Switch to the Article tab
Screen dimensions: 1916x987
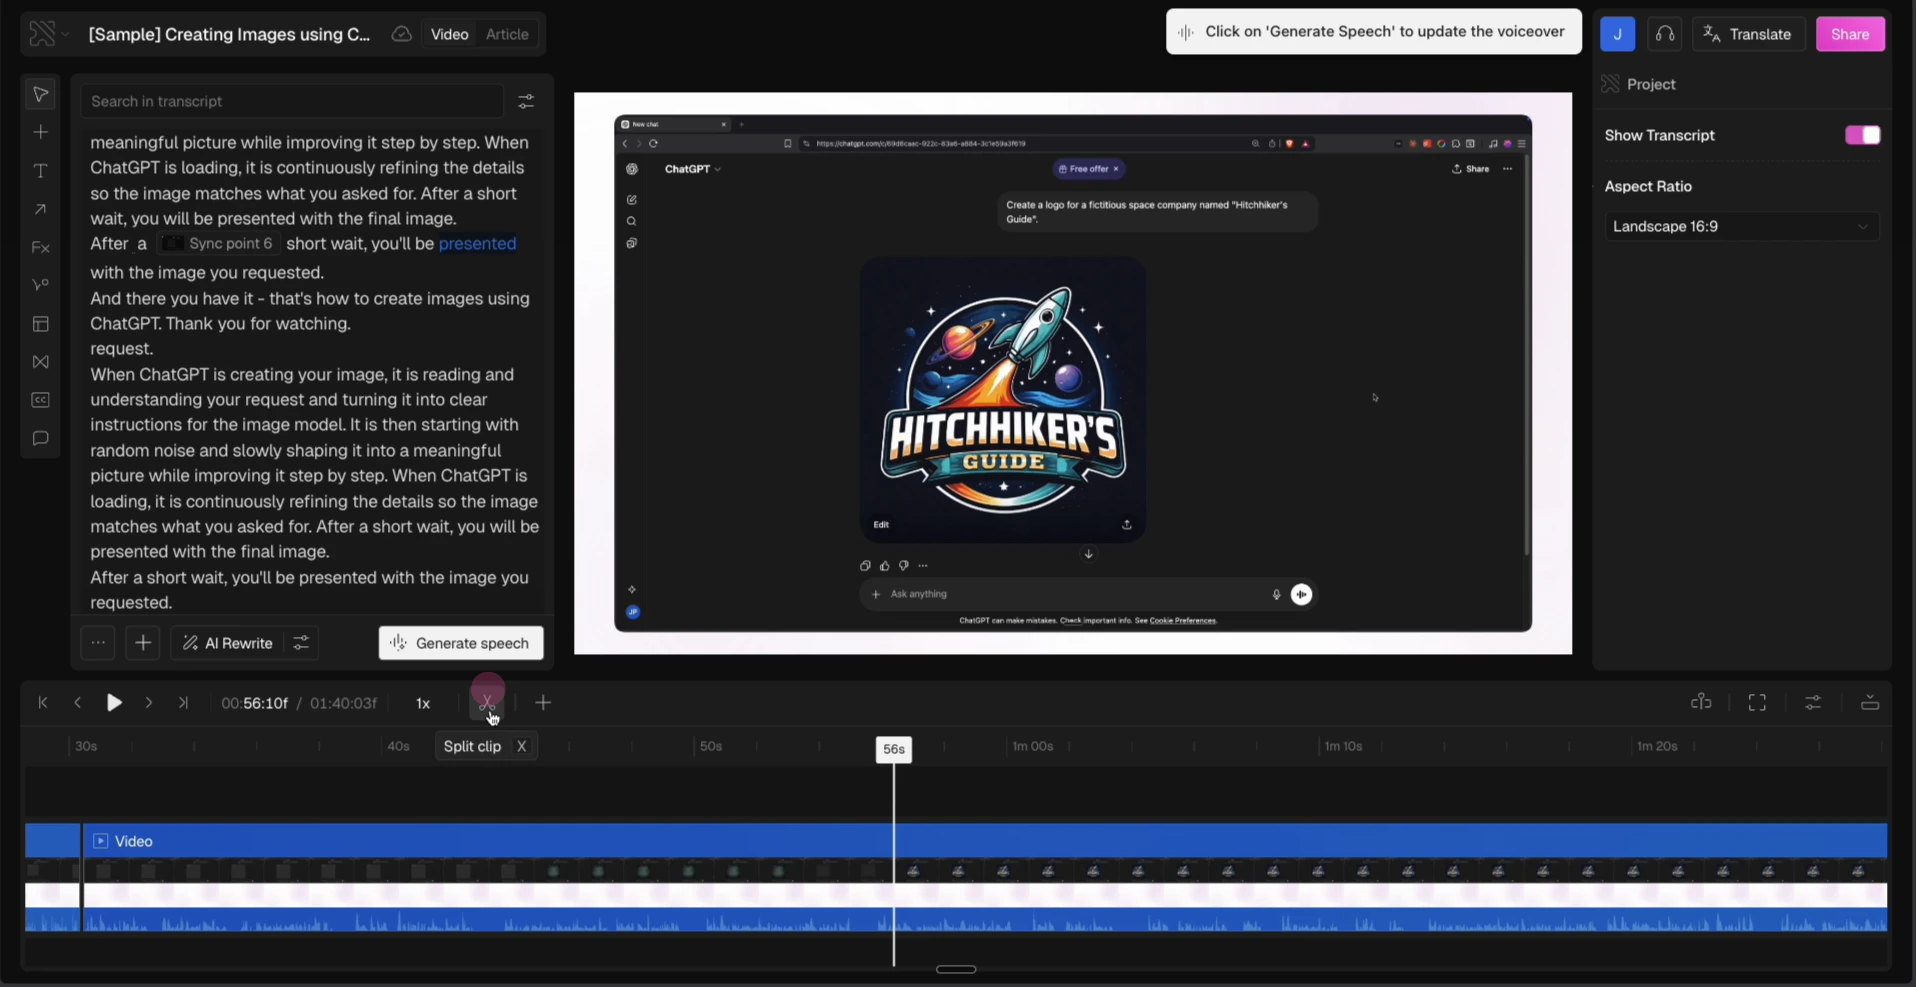tap(507, 34)
